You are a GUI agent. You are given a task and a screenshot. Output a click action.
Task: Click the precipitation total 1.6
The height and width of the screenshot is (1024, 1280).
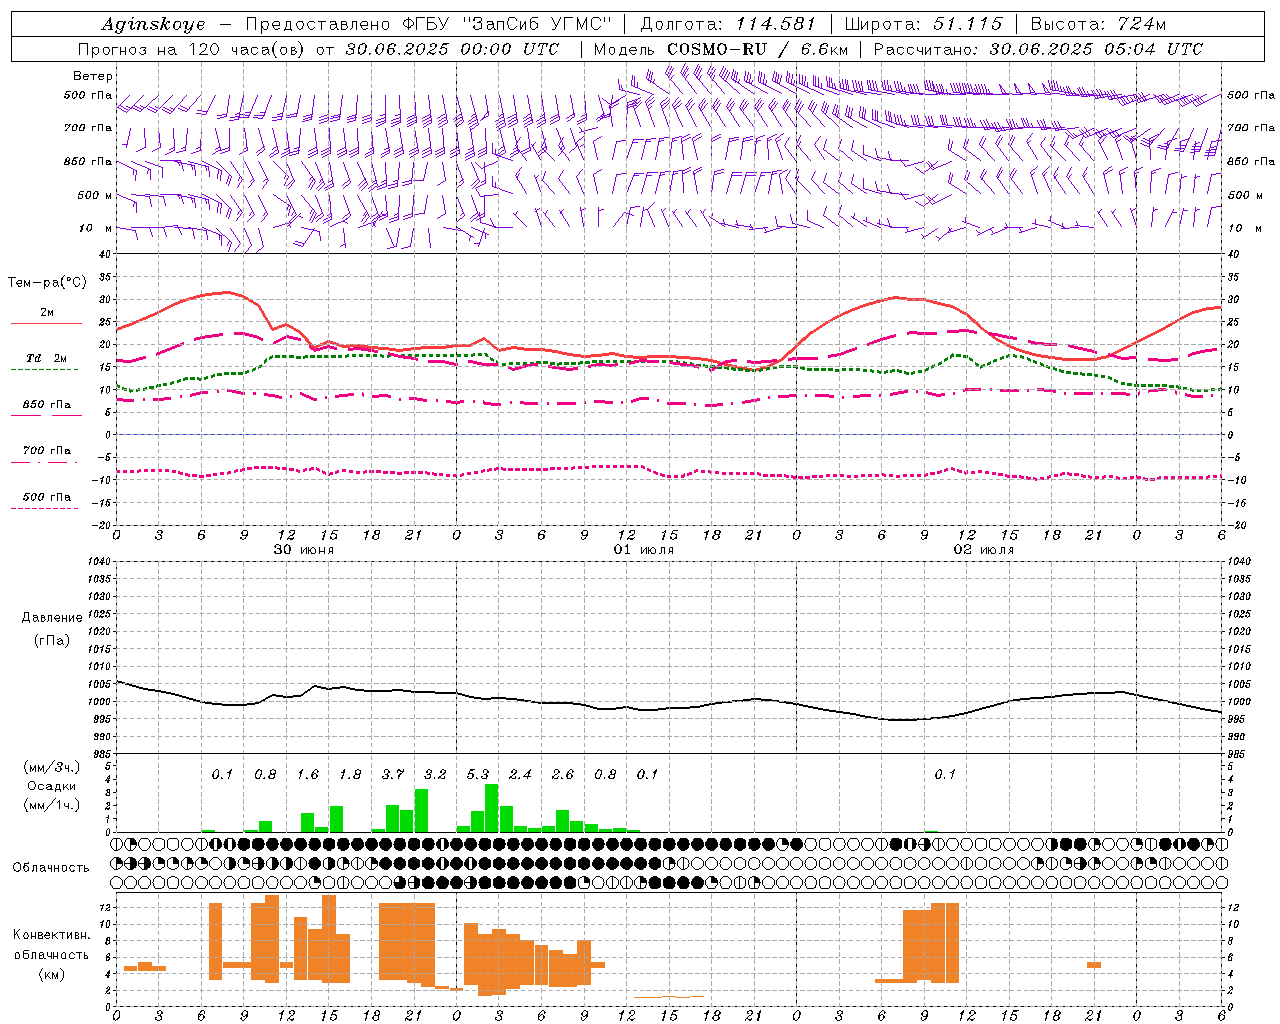(x=308, y=774)
